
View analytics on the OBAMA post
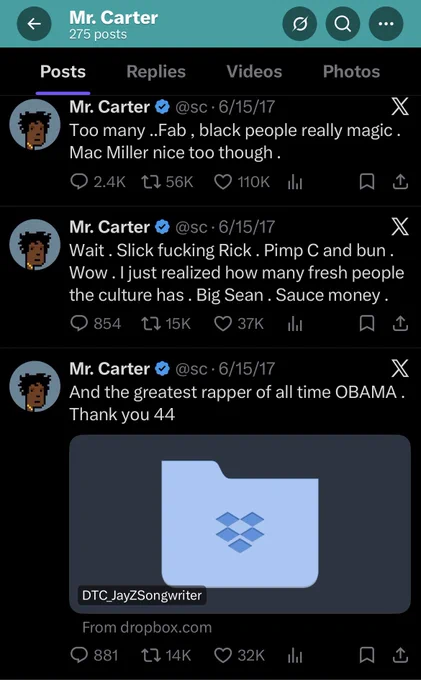coord(295,655)
